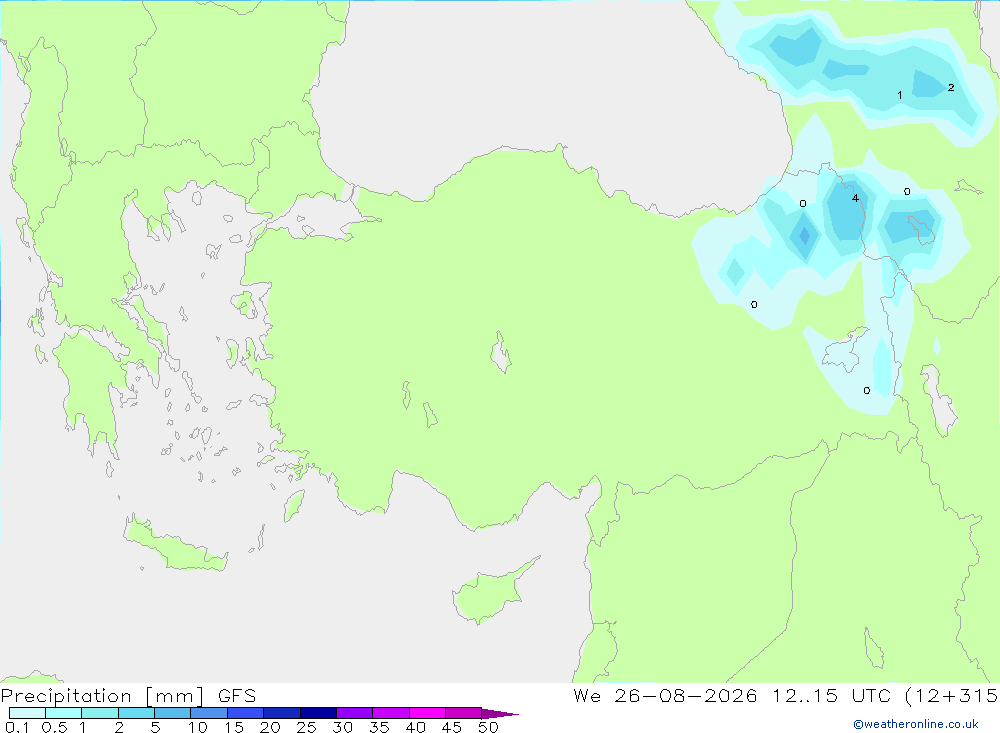Click the "0.5" legend scale label
The image size is (1000, 733).
click(54, 727)
